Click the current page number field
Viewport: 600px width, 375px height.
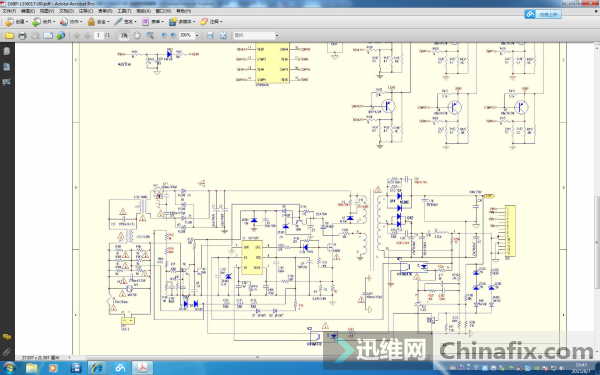pyautogui.click(x=98, y=36)
